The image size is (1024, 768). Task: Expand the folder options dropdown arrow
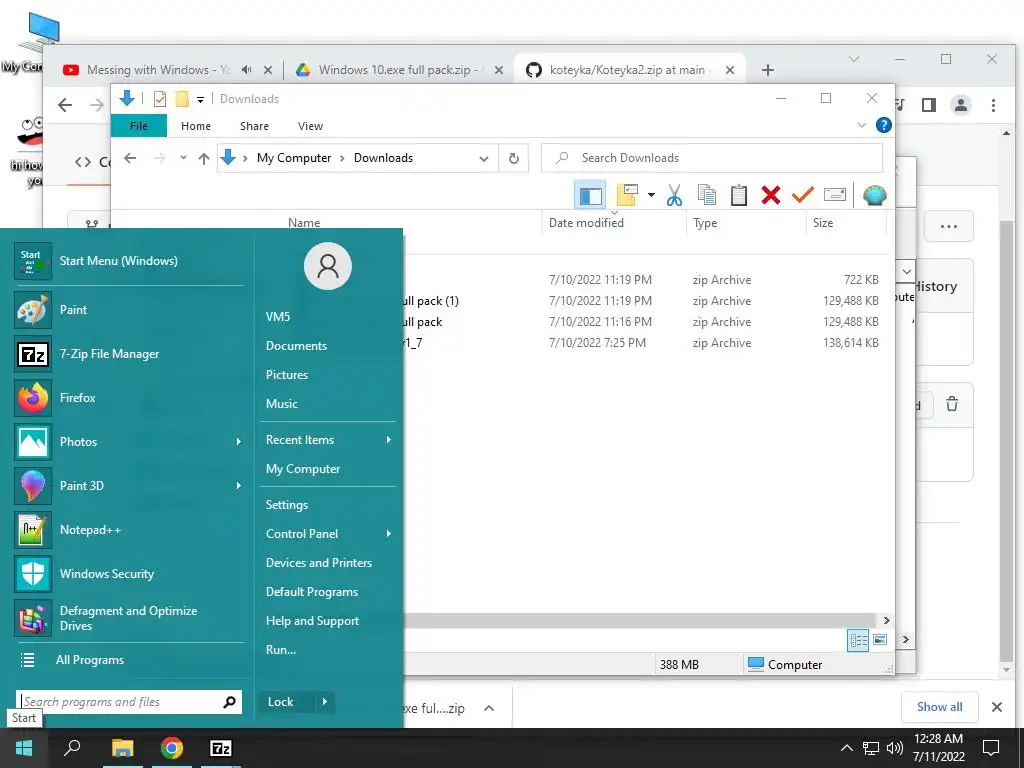651,195
